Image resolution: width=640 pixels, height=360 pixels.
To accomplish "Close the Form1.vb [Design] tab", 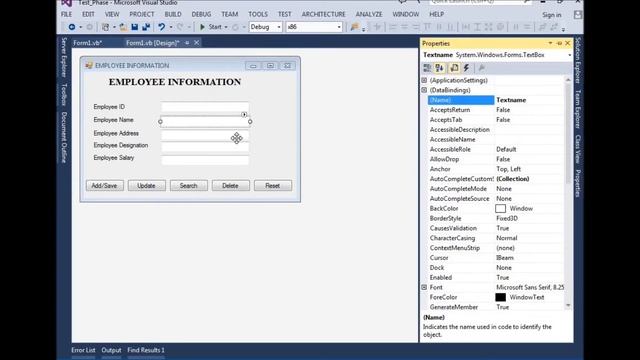I will tap(197, 42).
